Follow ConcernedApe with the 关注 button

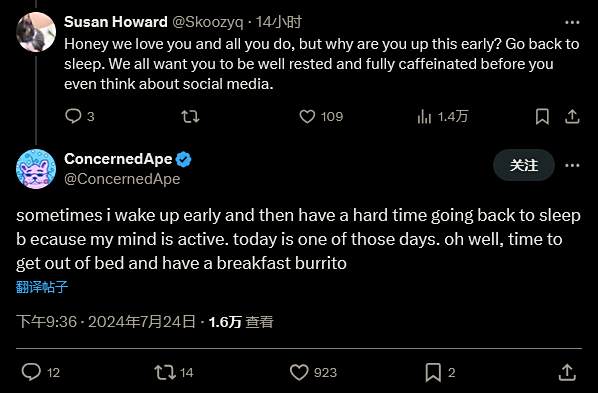[x=524, y=165]
